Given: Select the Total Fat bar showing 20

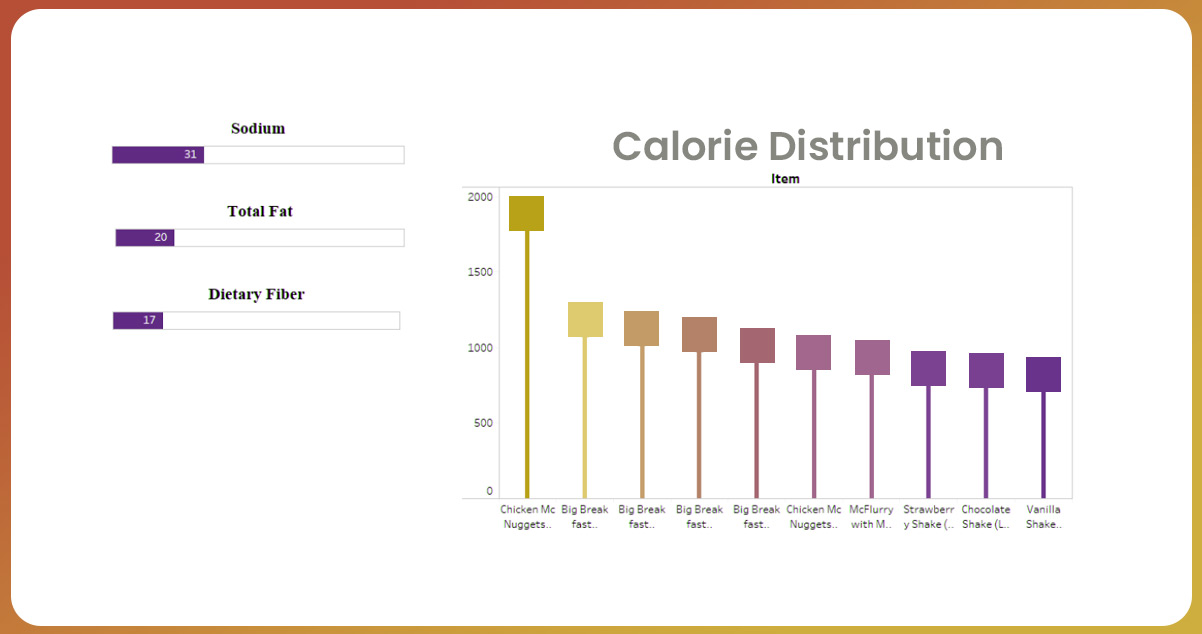Looking at the screenshot, I should click(145, 238).
